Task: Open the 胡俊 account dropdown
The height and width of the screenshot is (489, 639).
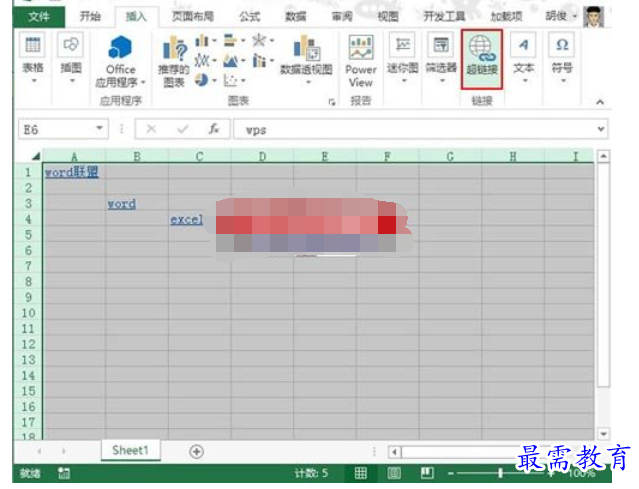Action: coord(575,16)
